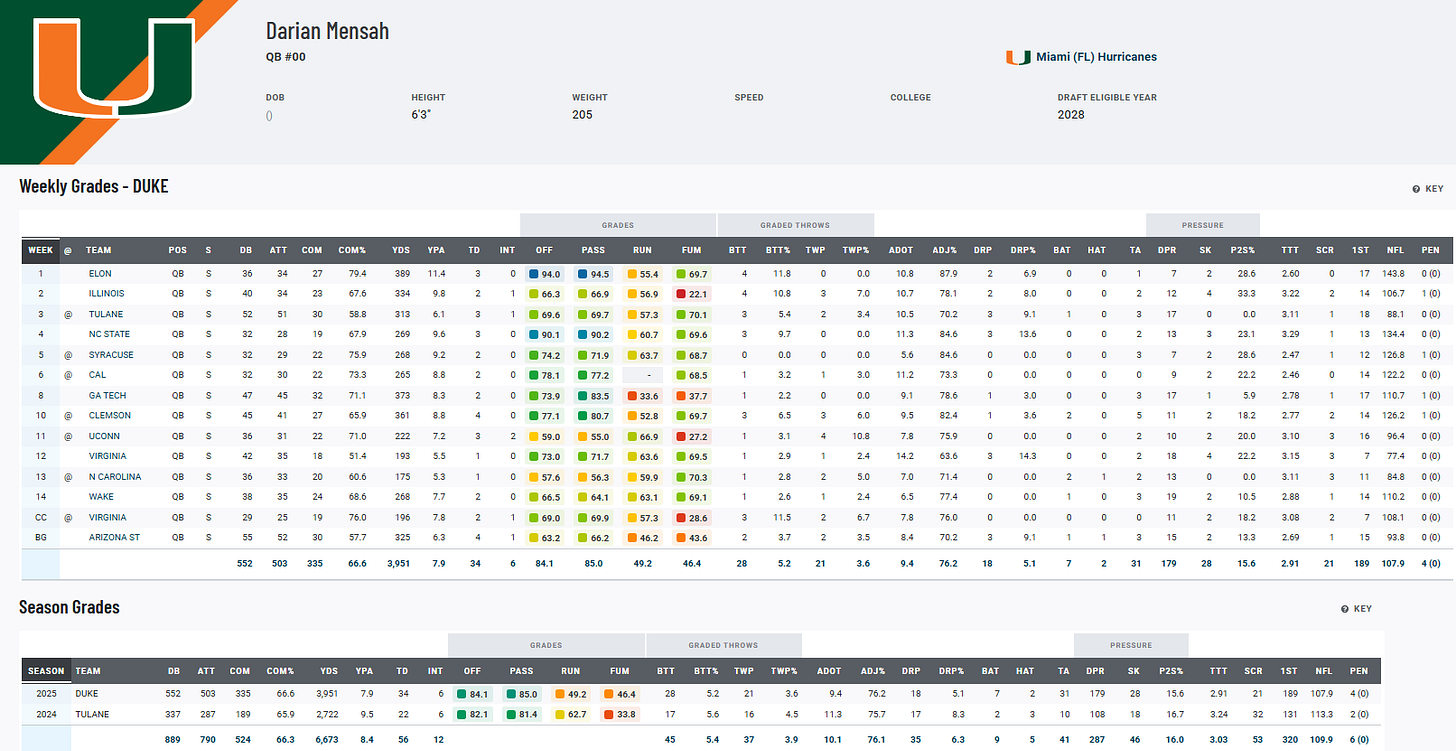Click the 3,951 total yards cell
The image size is (1456, 751).
click(x=397, y=563)
